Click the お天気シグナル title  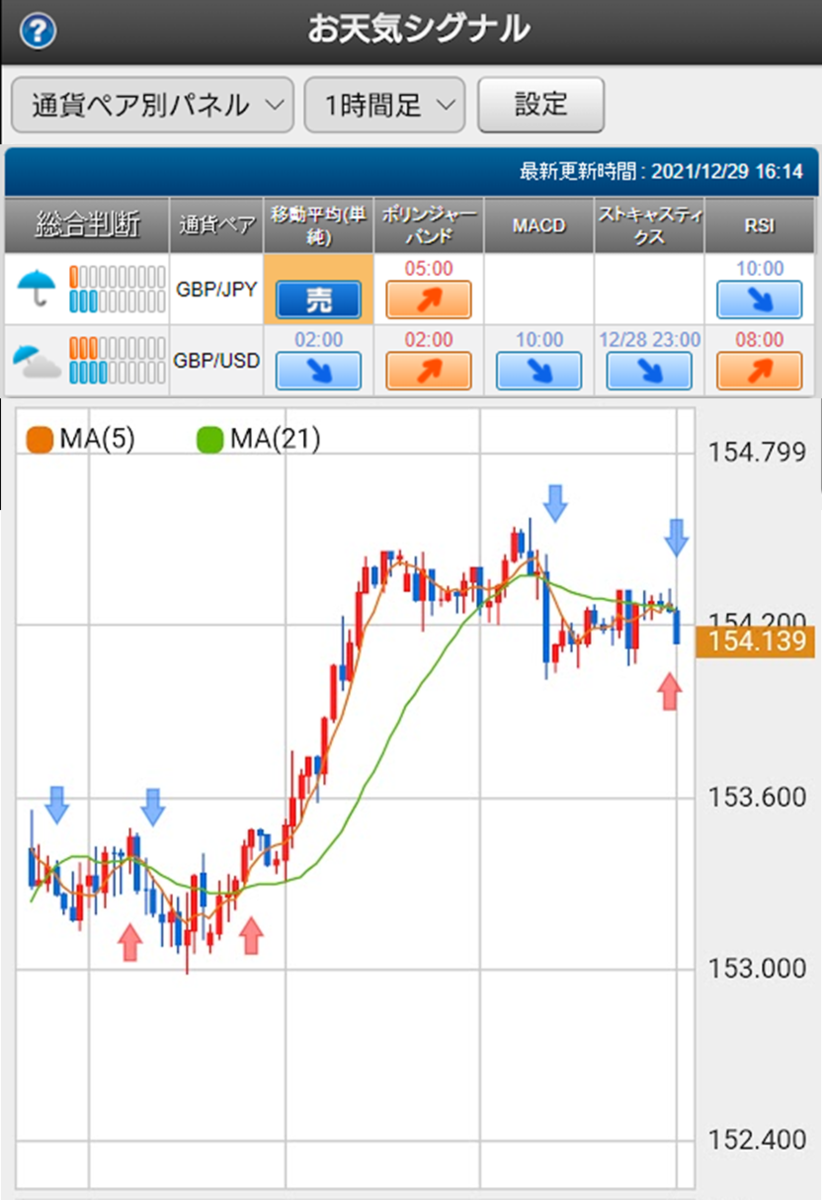(418, 30)
